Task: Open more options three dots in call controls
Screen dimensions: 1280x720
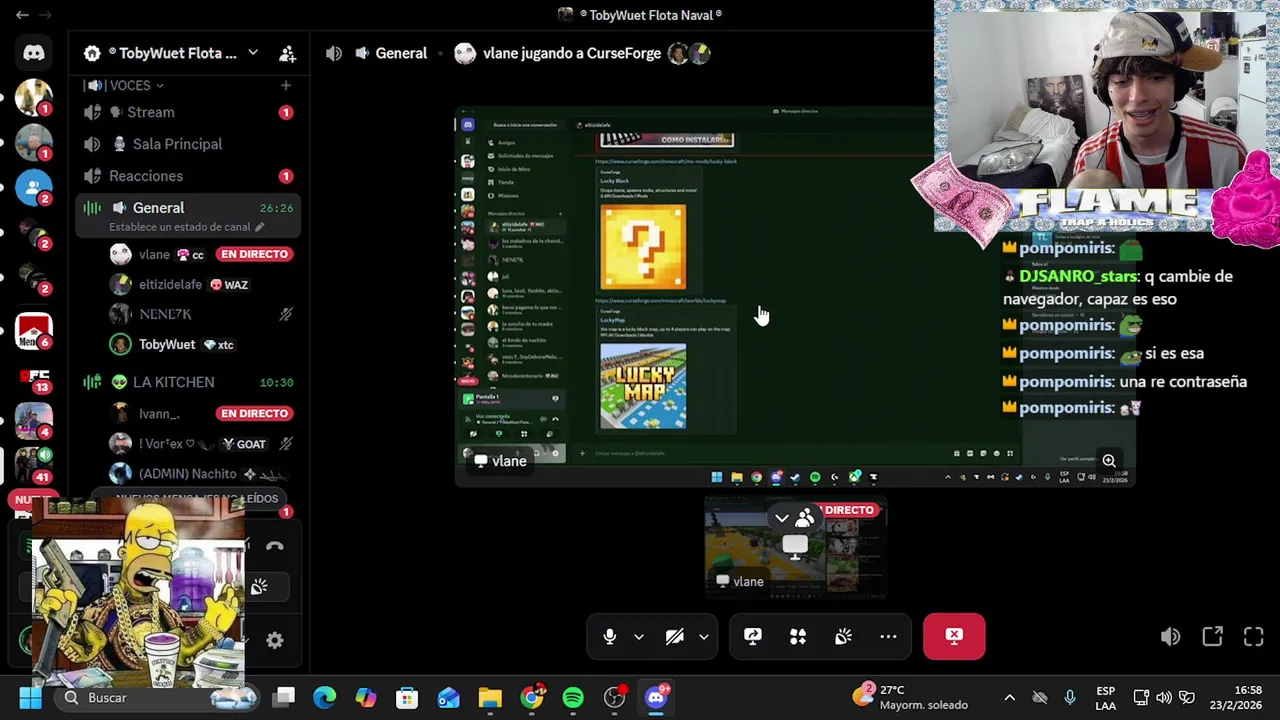Action: click(x=888, y=636)
